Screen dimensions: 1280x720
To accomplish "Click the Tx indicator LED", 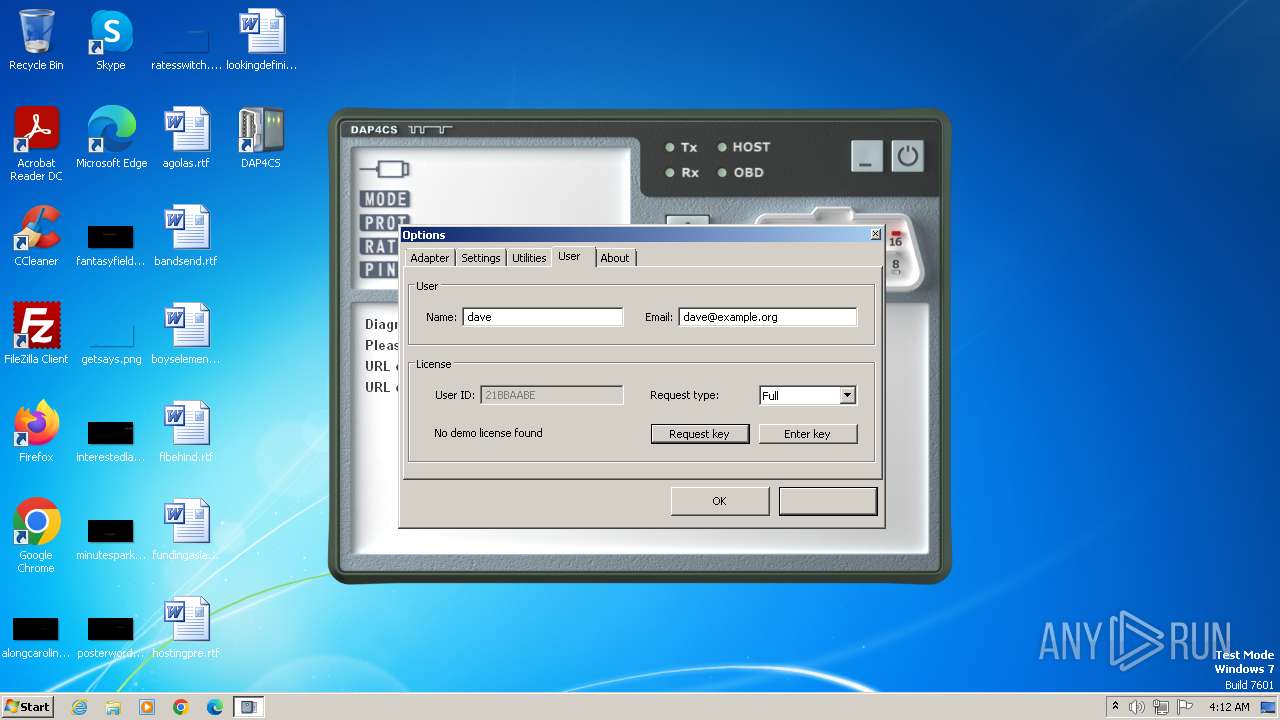I will pos(670,147).
